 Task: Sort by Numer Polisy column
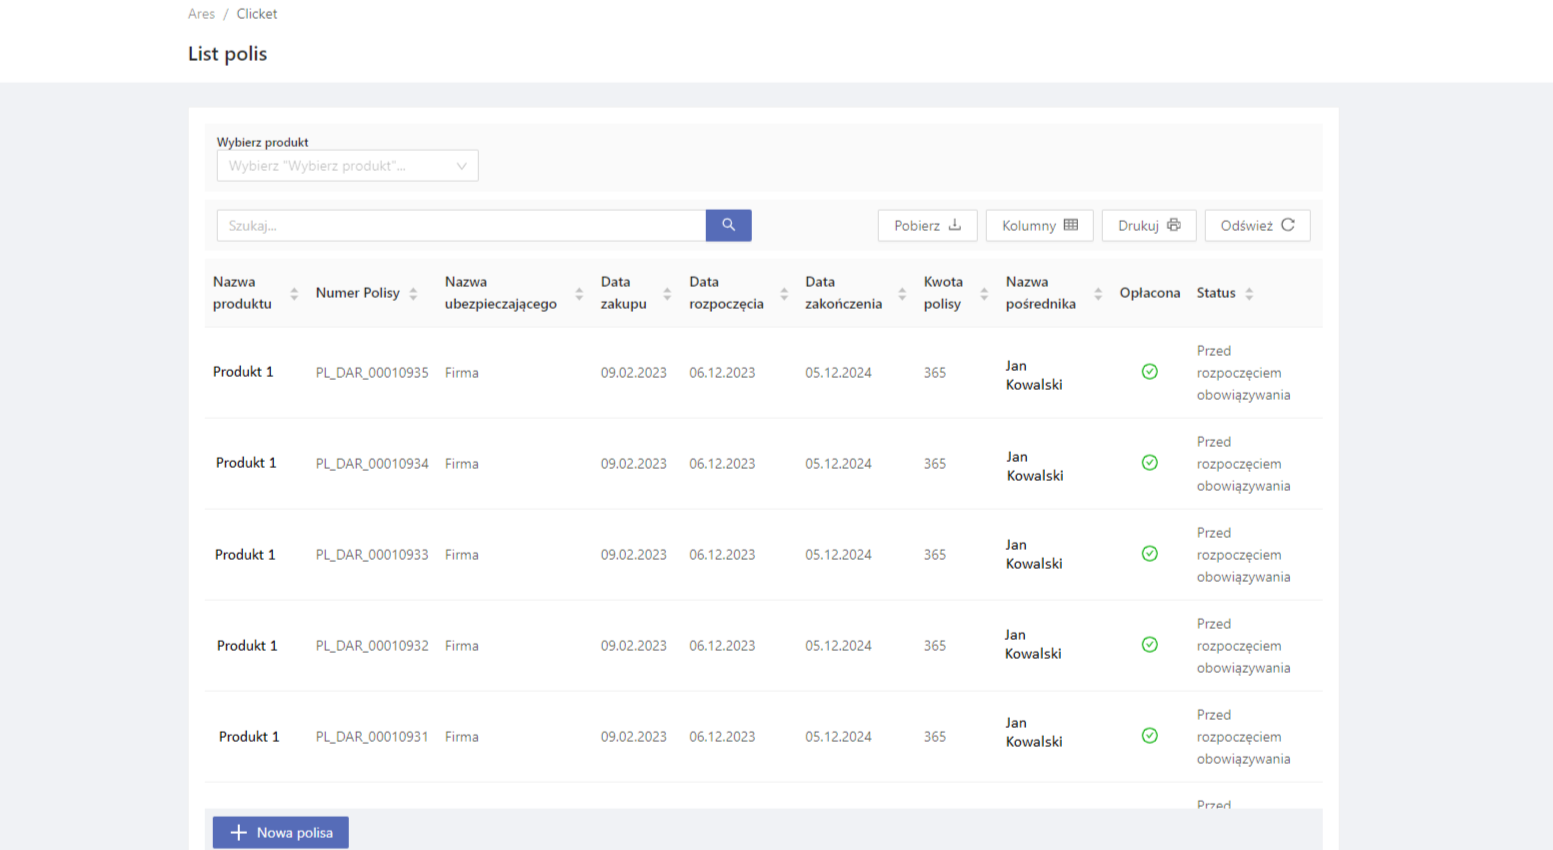pyautogui.click(x=413, y=293)
